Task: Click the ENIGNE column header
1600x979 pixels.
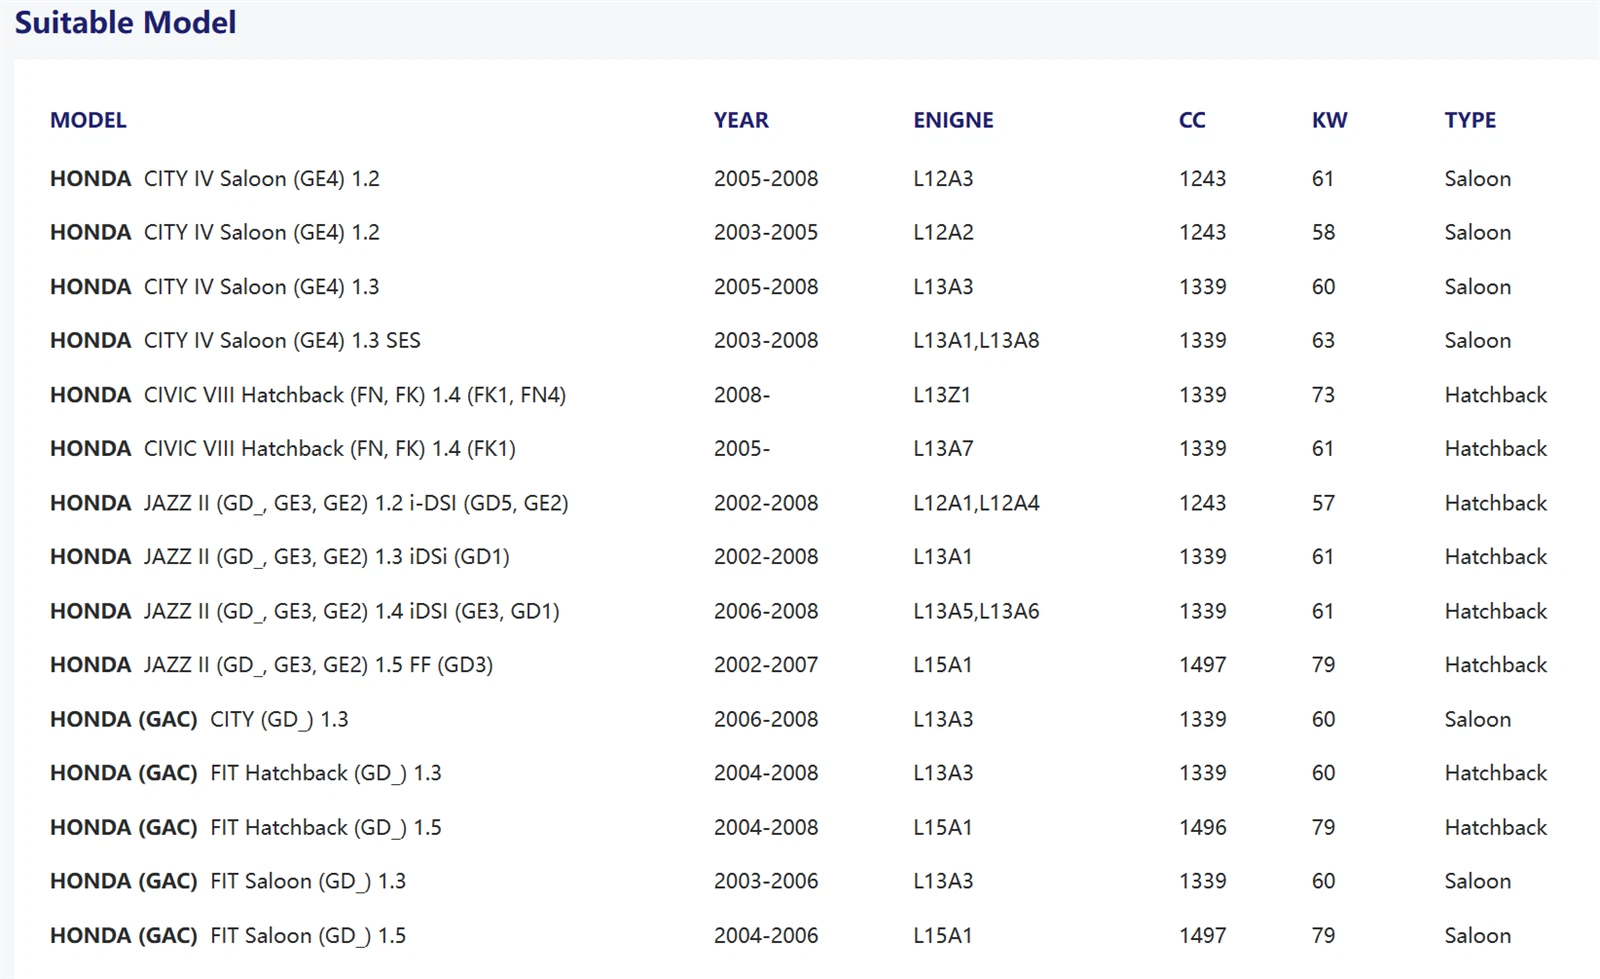Action: click(x=953, y=120)
